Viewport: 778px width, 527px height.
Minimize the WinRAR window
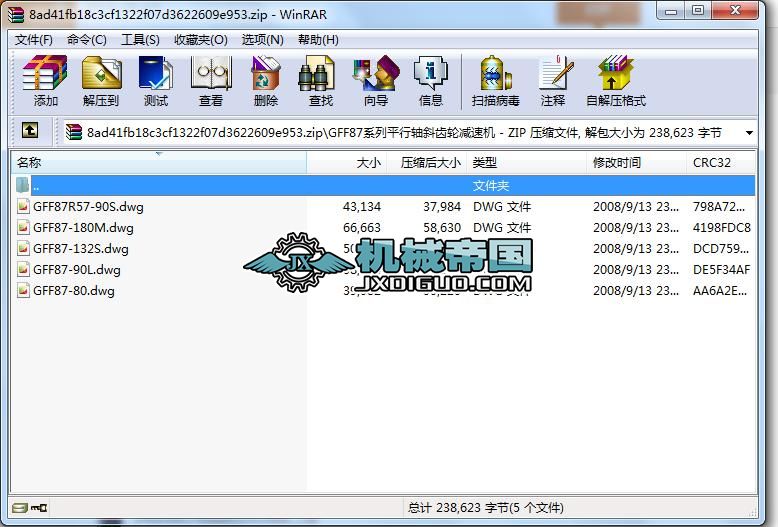[671, 11]
